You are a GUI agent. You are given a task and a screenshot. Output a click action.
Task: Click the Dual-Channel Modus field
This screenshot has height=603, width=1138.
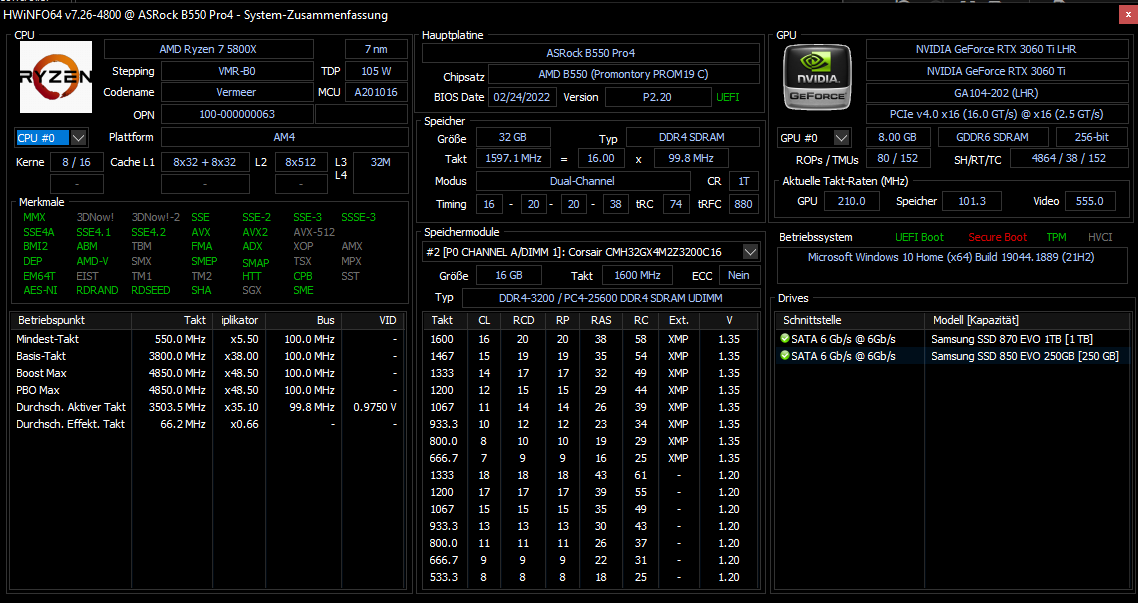582,181
